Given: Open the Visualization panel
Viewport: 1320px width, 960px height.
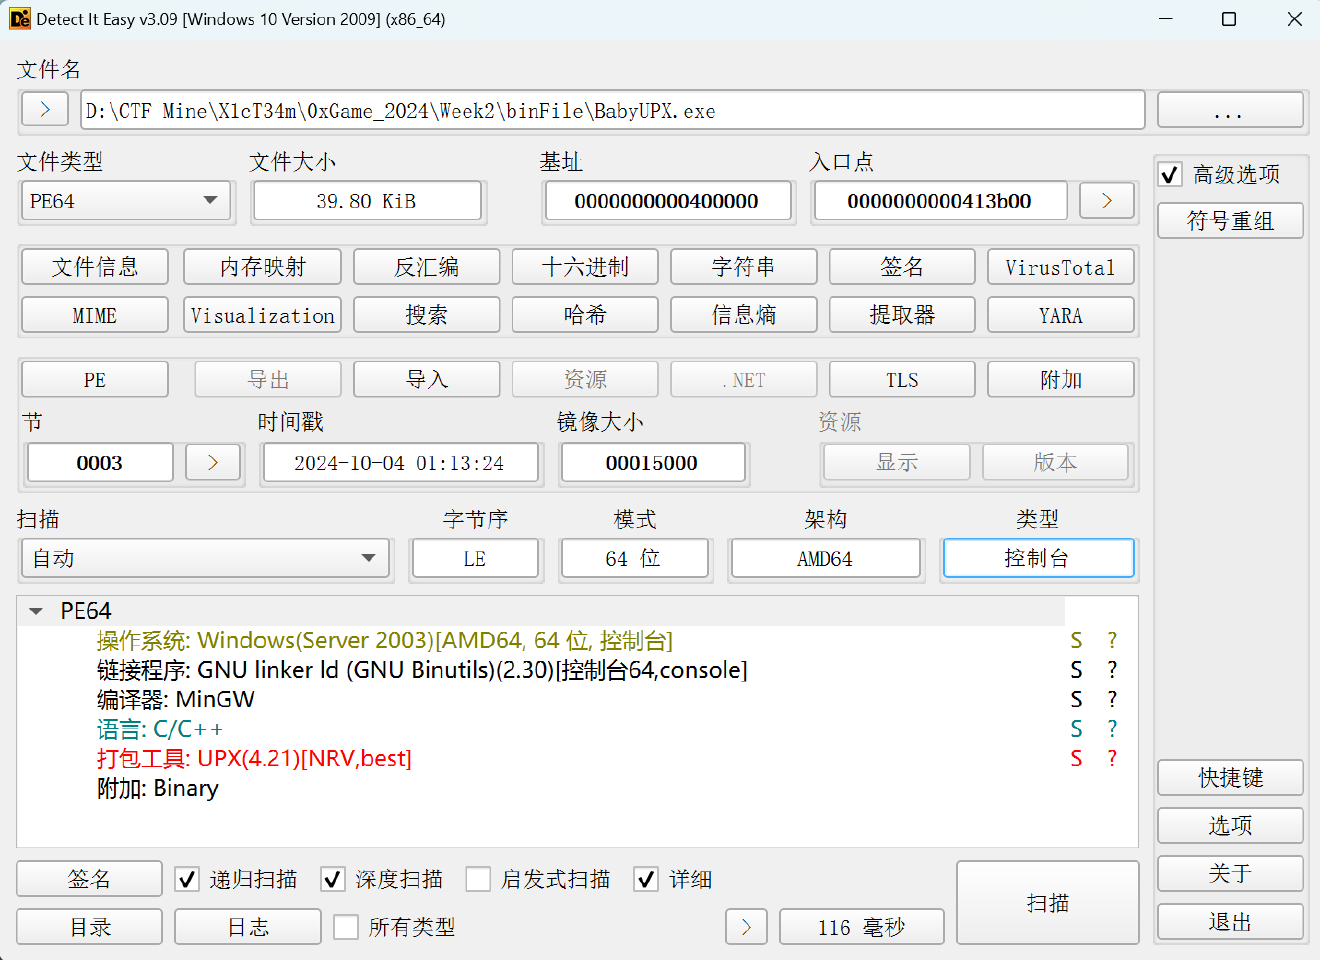Looking at the screenshot, I should (262, 314).
